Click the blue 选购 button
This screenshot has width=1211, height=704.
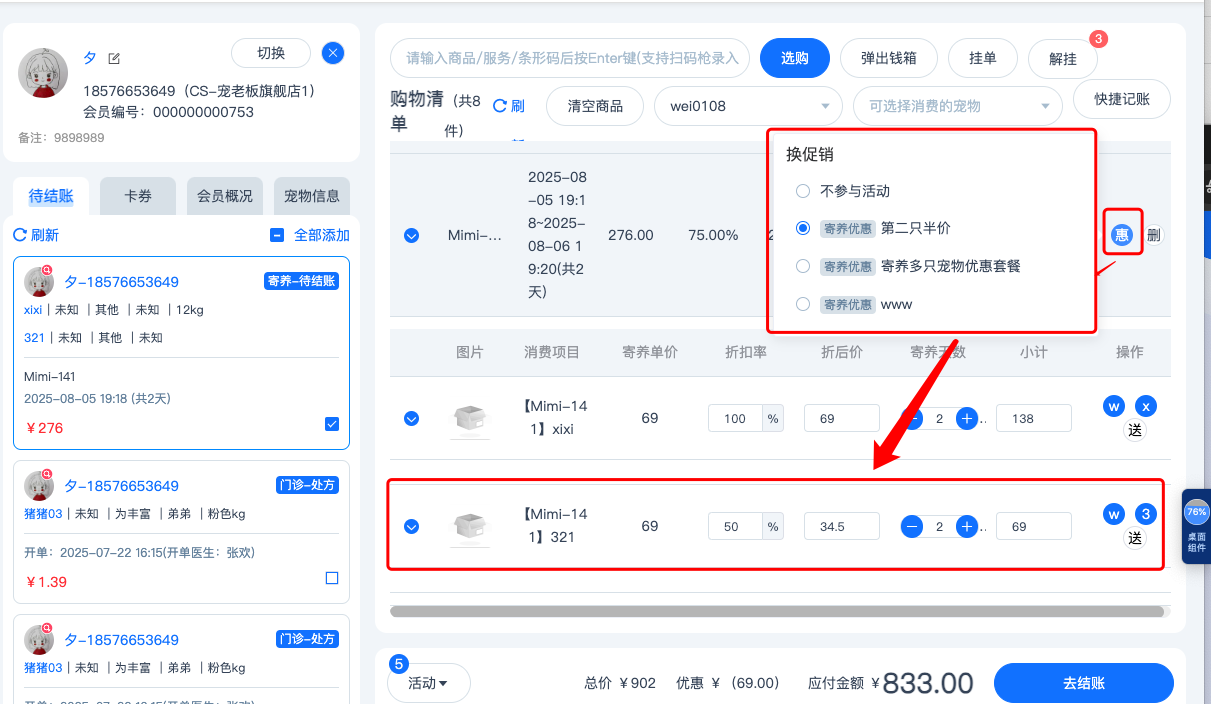pyautogui.click(x=795, y=58)
